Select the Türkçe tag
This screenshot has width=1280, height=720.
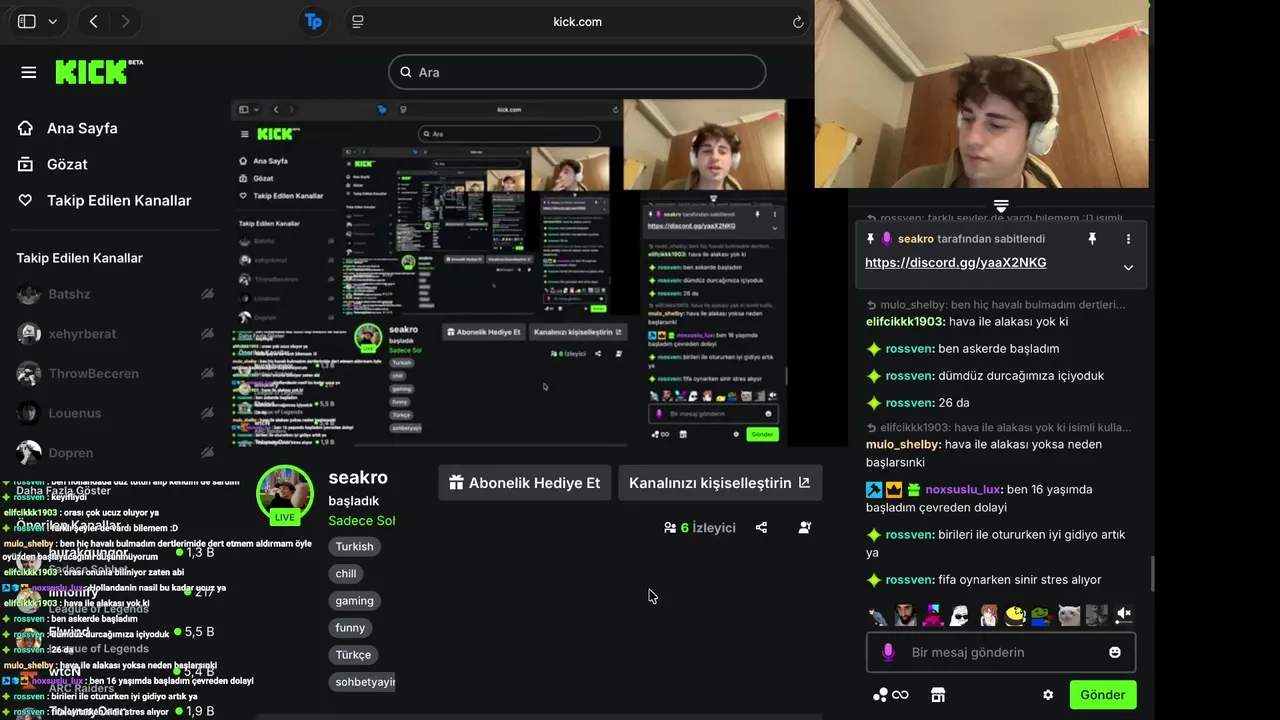(353, 655)
